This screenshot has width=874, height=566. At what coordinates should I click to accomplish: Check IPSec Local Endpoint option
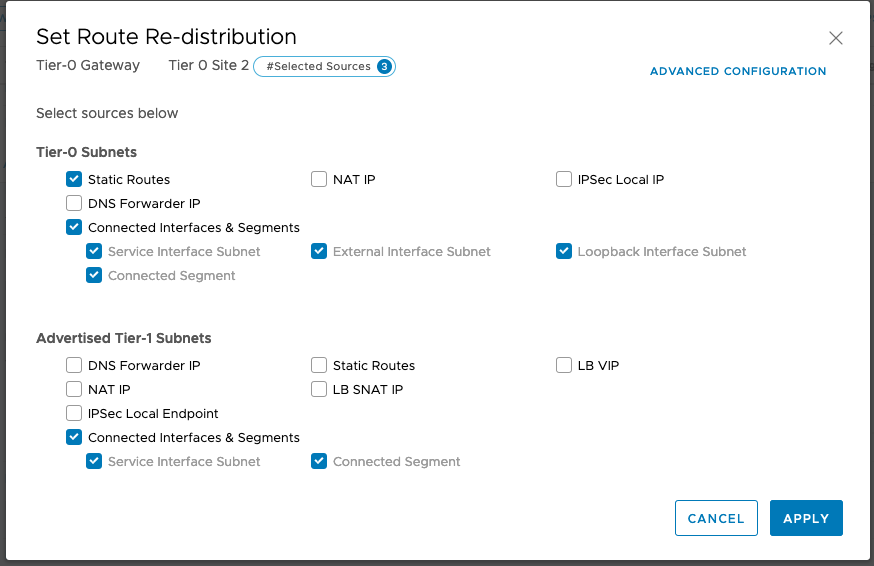coord(74,414)
